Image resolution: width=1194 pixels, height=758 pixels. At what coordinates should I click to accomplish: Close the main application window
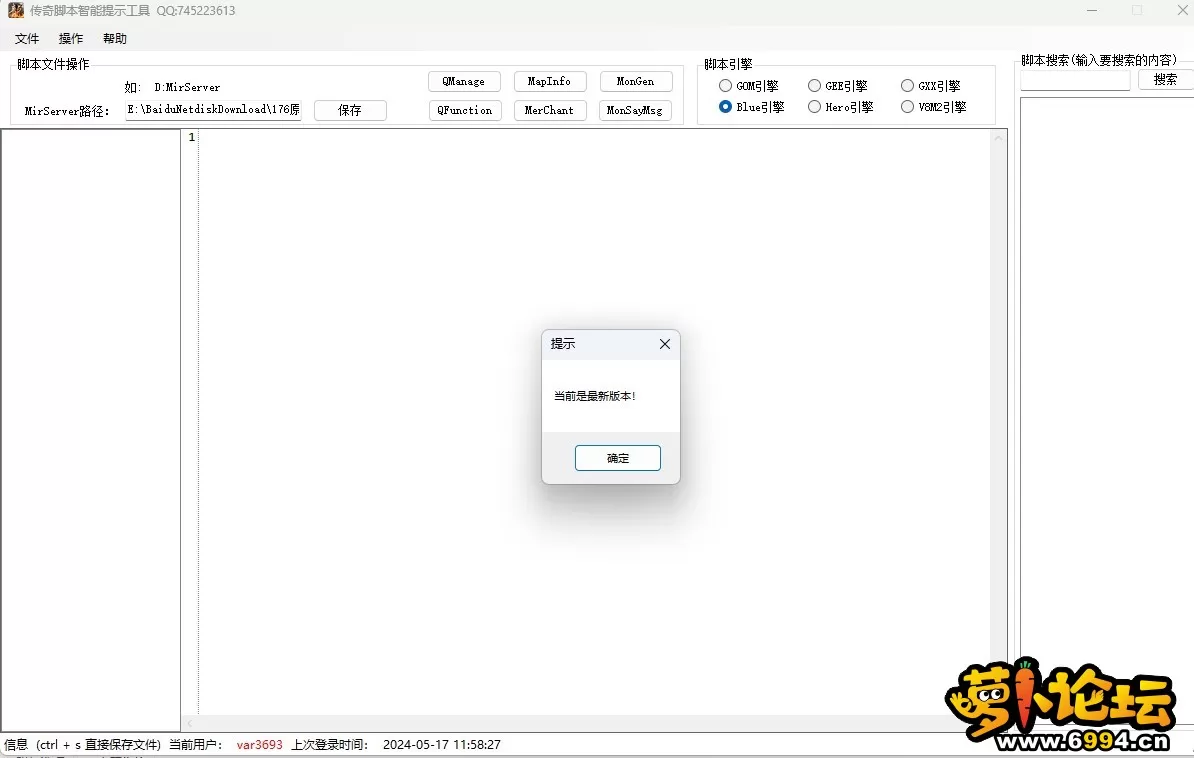[x=1182, y=11]
